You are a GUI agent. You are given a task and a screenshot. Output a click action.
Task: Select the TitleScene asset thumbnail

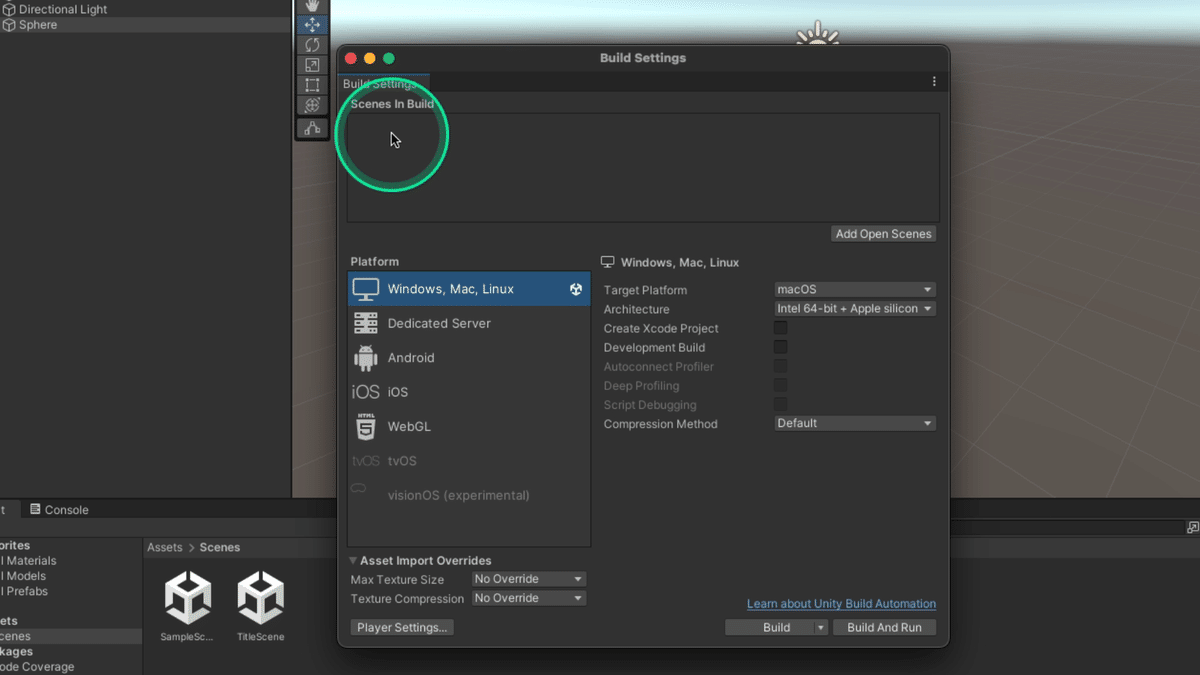click(260, 597)
